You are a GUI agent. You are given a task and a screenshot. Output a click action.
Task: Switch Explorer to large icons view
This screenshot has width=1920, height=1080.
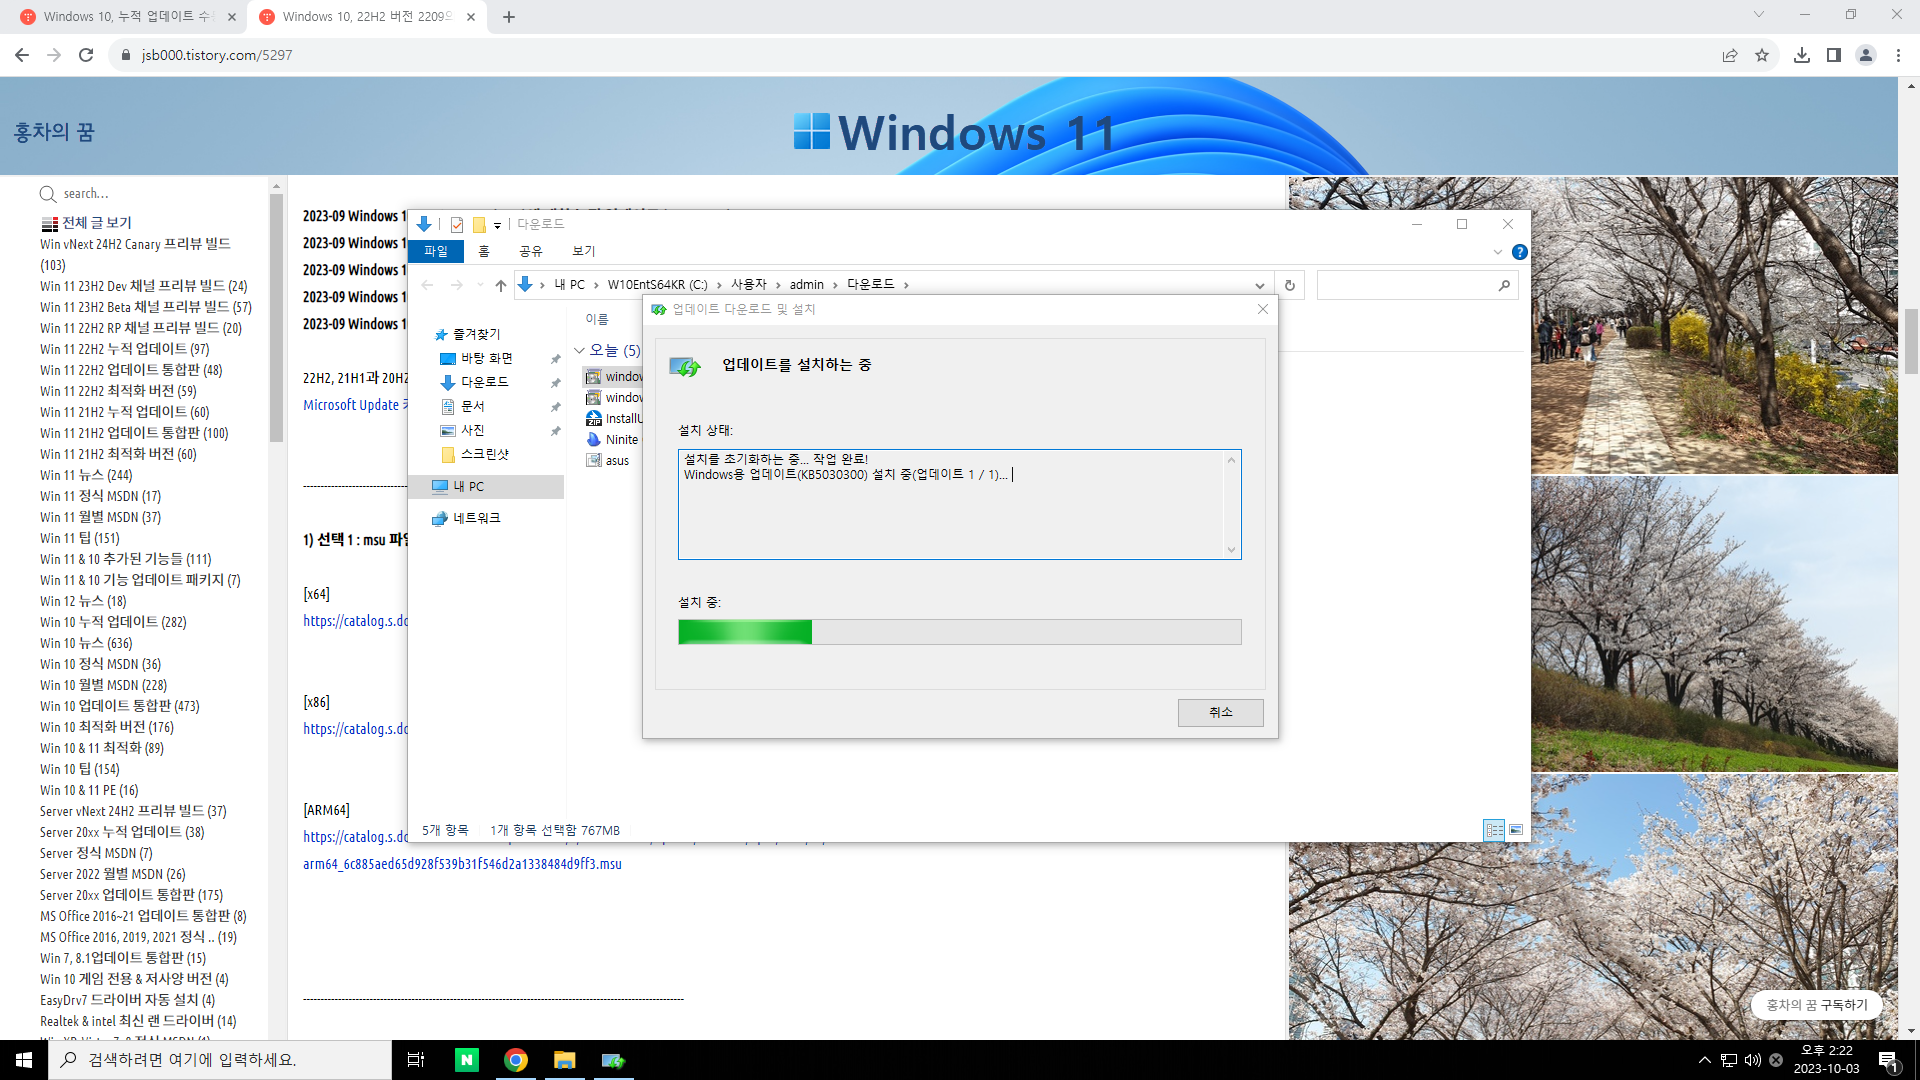(1516, 830)
